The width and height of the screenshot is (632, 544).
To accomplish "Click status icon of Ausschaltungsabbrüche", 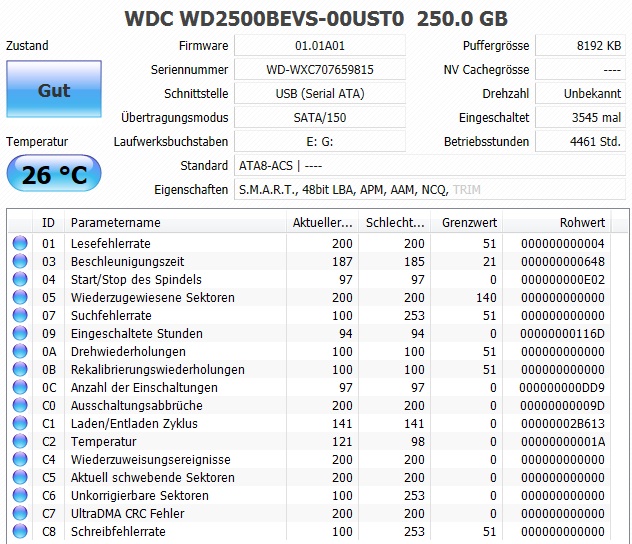I will (20, 405).
